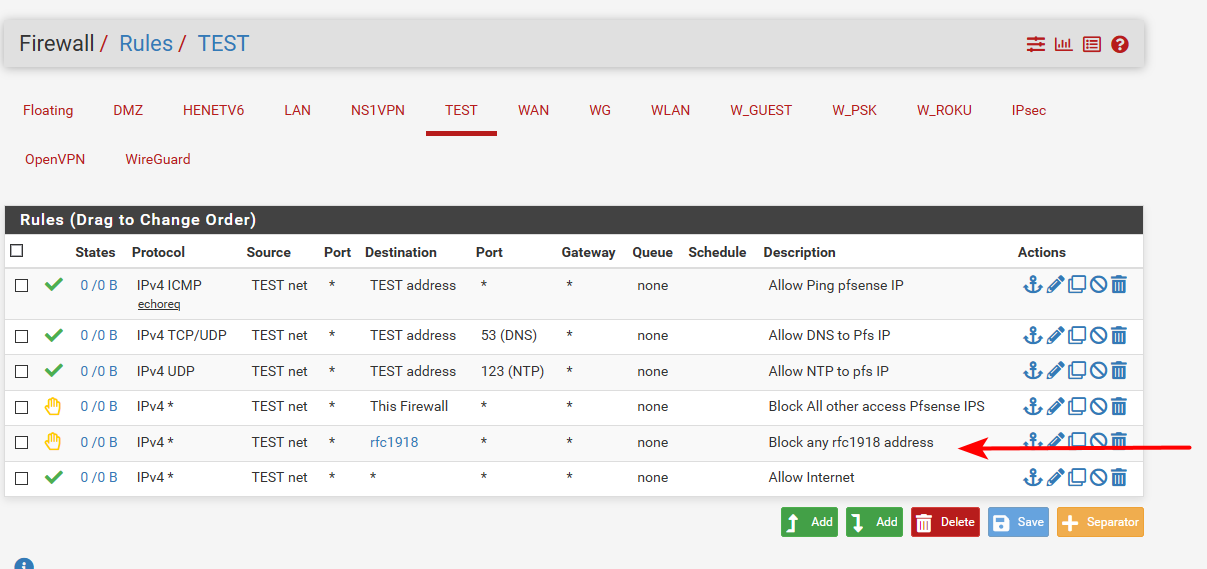Screen dimensions: 1207x569
Task: Check the box for IPv4 TCP/UDP DNS rule
Action: (x=21, y=336)
